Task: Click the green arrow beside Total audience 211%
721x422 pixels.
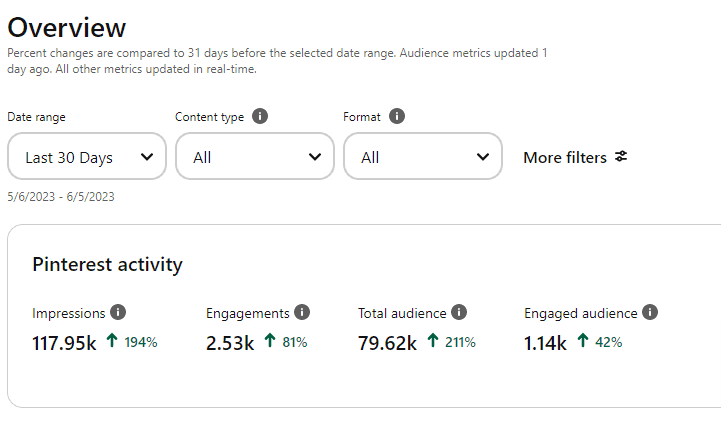Action: point(433,342)
